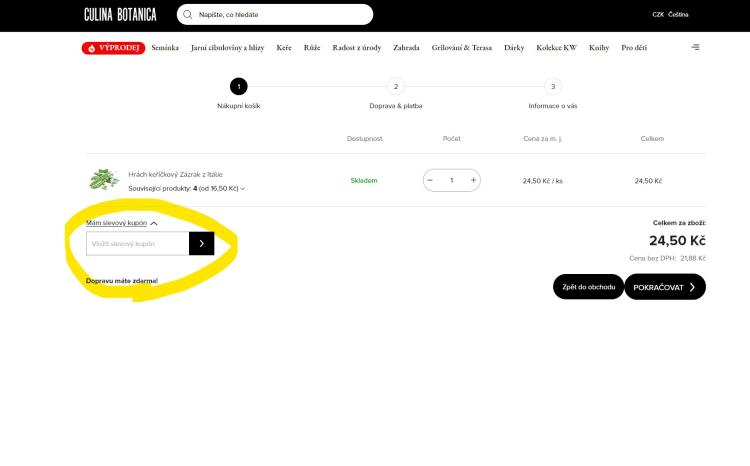
Task: Click the 'Vložit slevový kupón' input
Action: point(138,244)
